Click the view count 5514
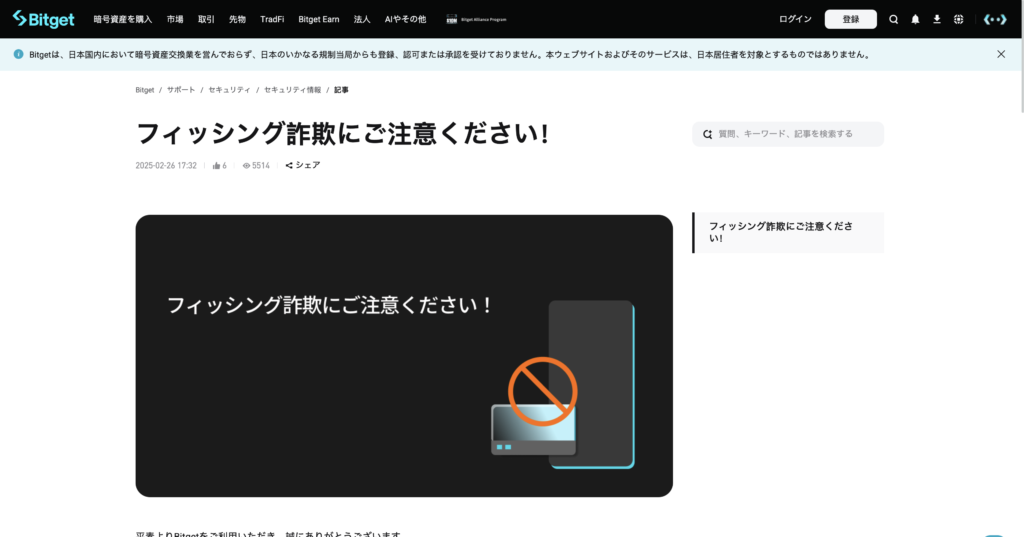The width and height of the screenshot is (1024, 537). 256,166
